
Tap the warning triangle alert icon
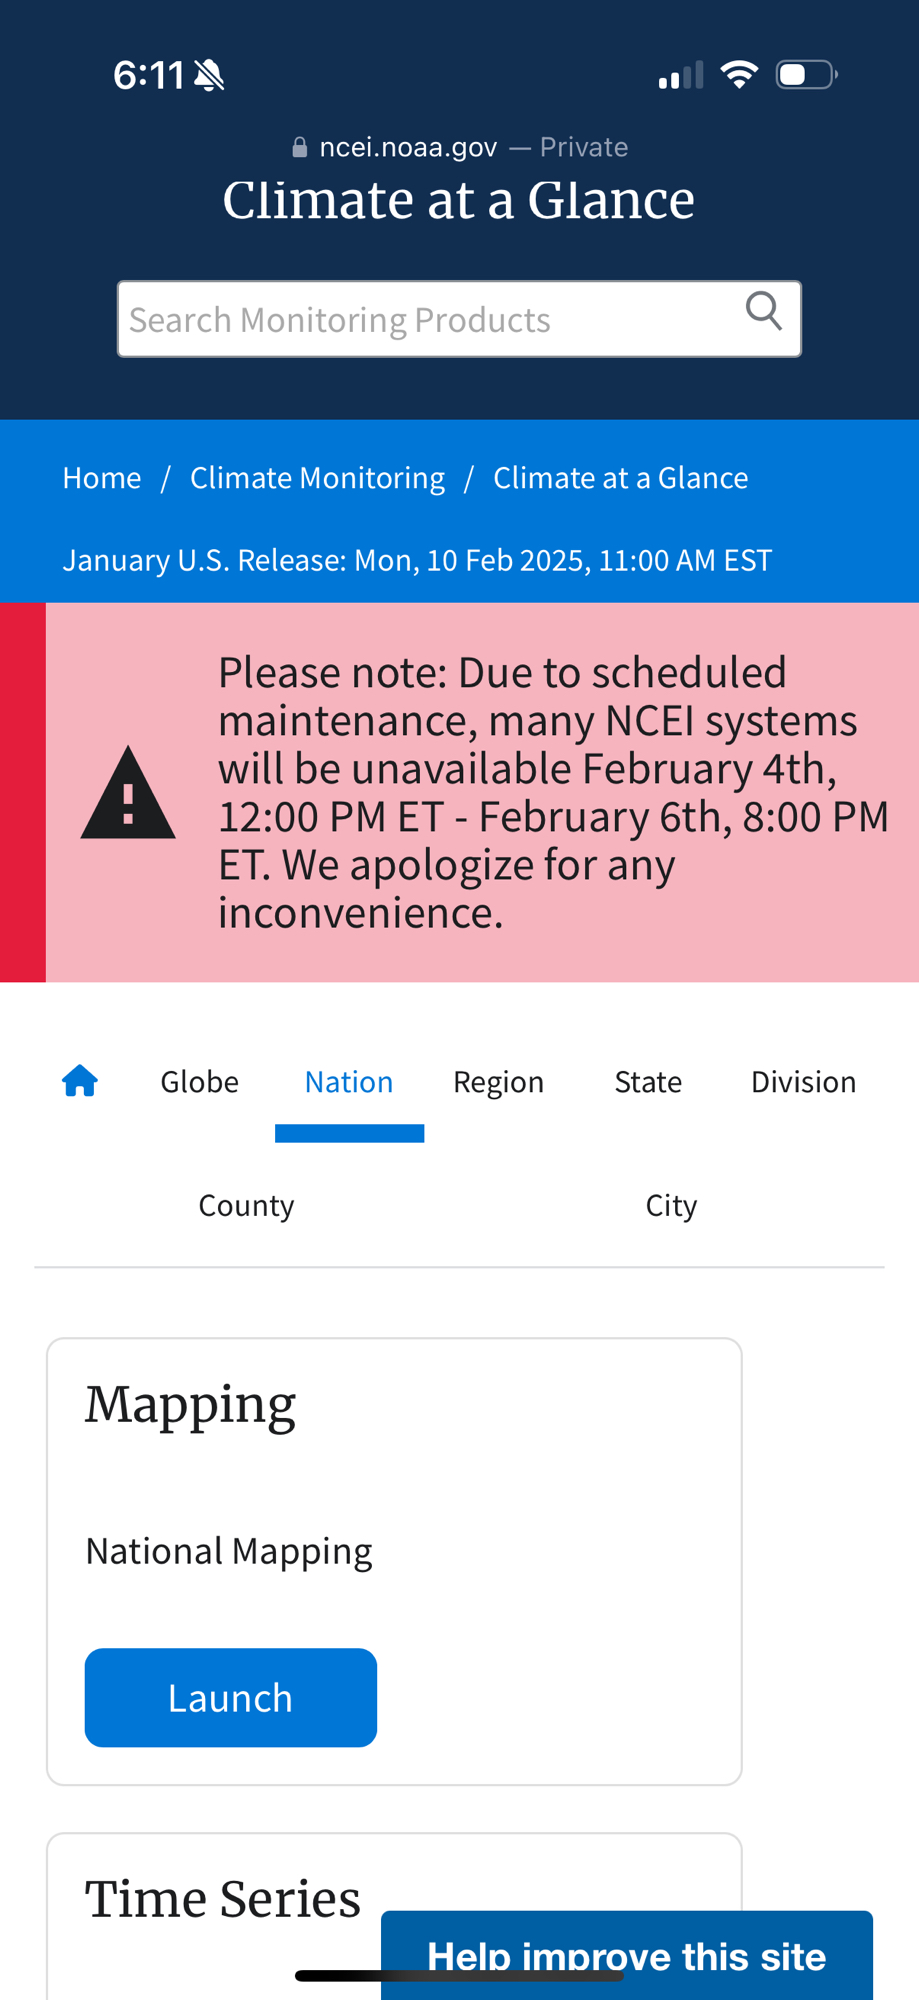coord(128,793)
